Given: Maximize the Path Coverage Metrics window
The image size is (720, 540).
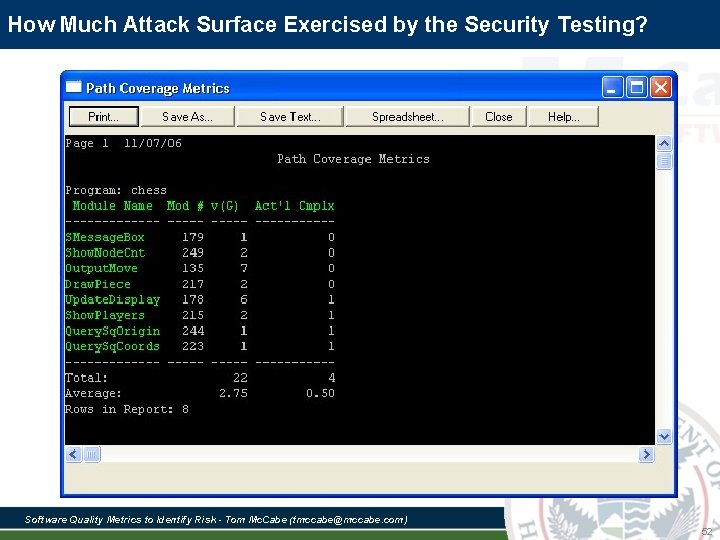Looking at the screenshot, I should [637, 87].
